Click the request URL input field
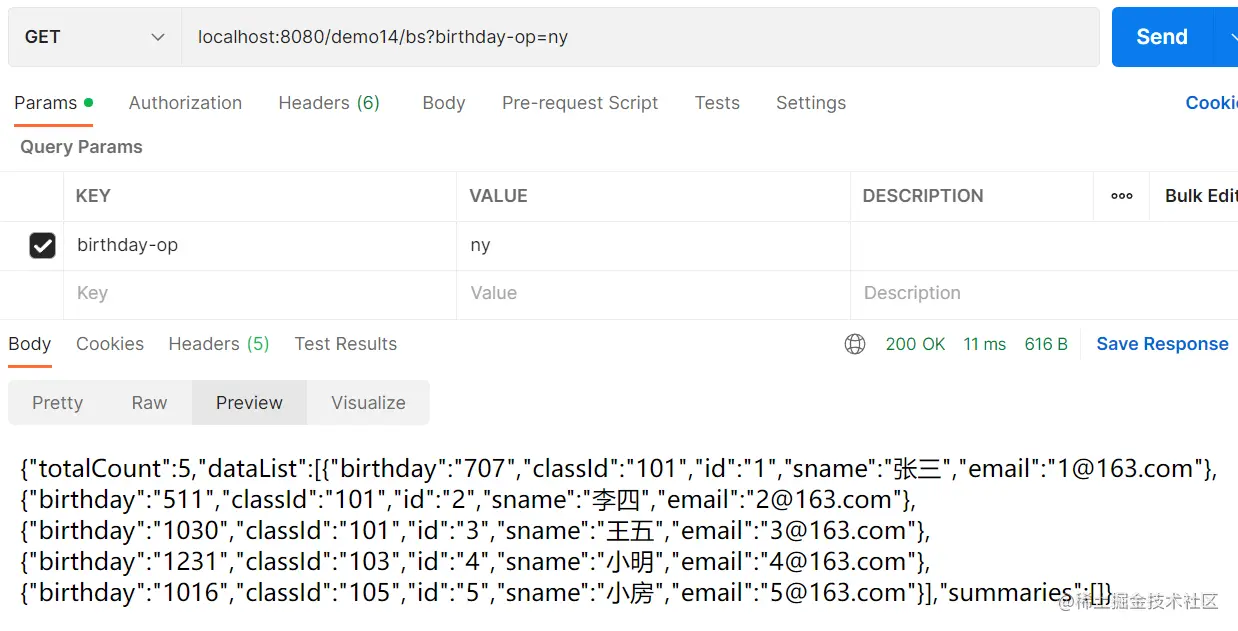1238x631 pixels. (x=640, y=37)
